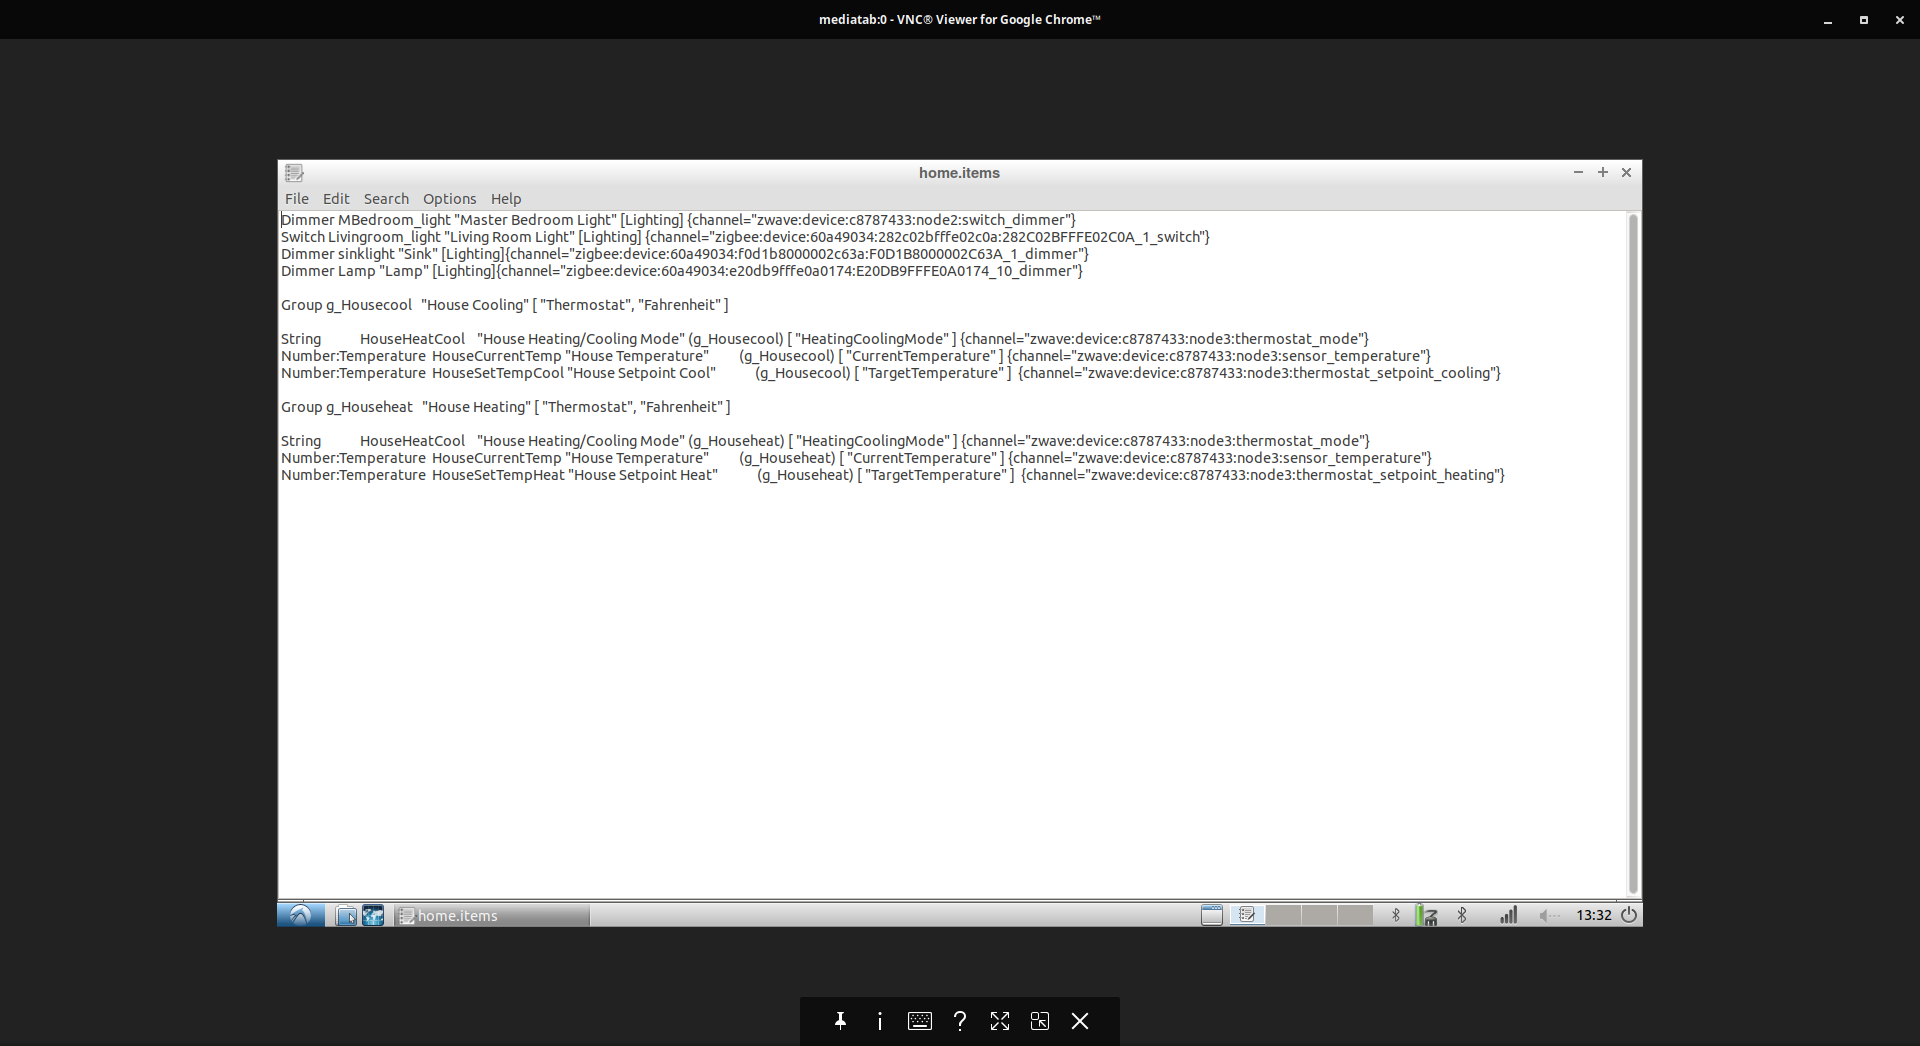This screenshot has width=1920, height=1046.
Task: Click the editor vertical scrollbar
Action: 1633,553
